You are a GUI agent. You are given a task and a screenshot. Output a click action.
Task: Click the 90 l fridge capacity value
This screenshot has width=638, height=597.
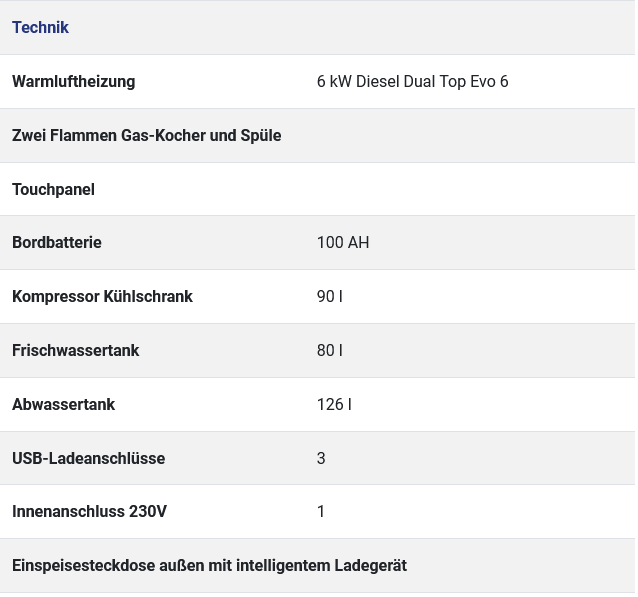point(330,296)
